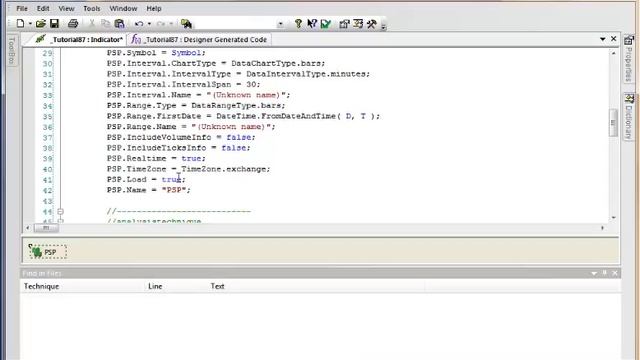Create a new document with New icon

click(x=20, y=24)
